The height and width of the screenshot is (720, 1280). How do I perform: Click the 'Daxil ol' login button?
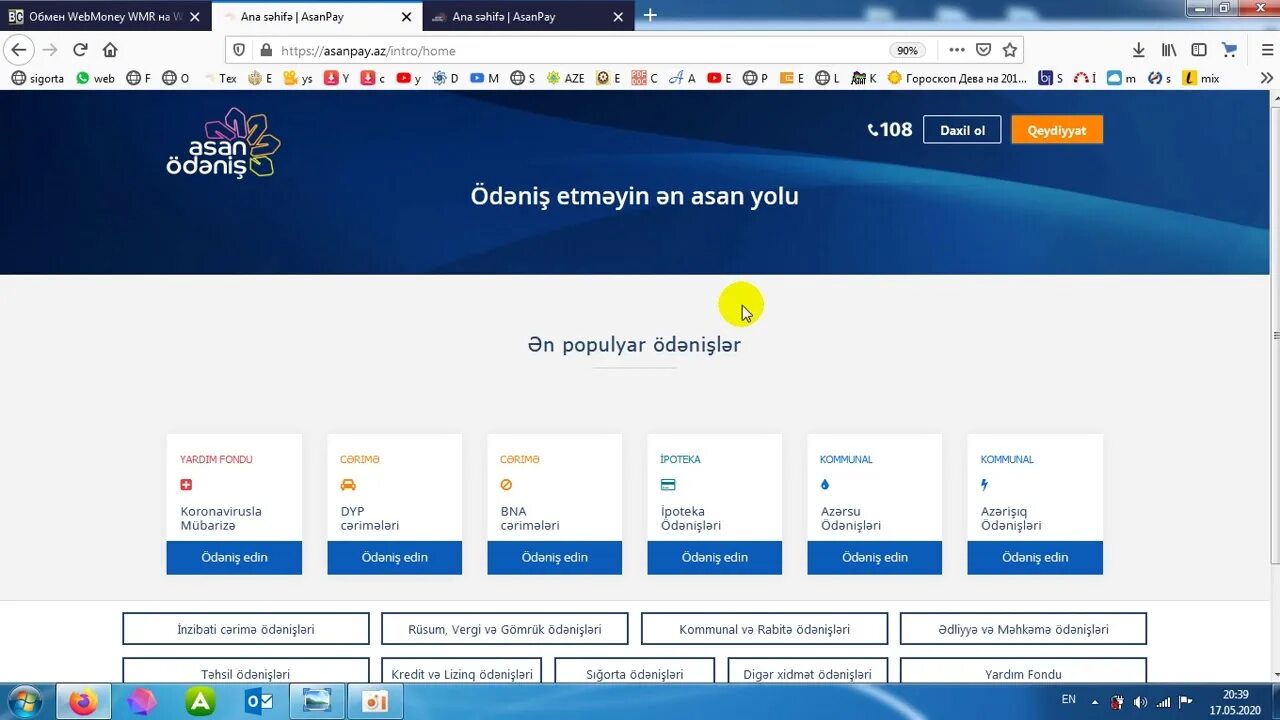click(962, 130)
